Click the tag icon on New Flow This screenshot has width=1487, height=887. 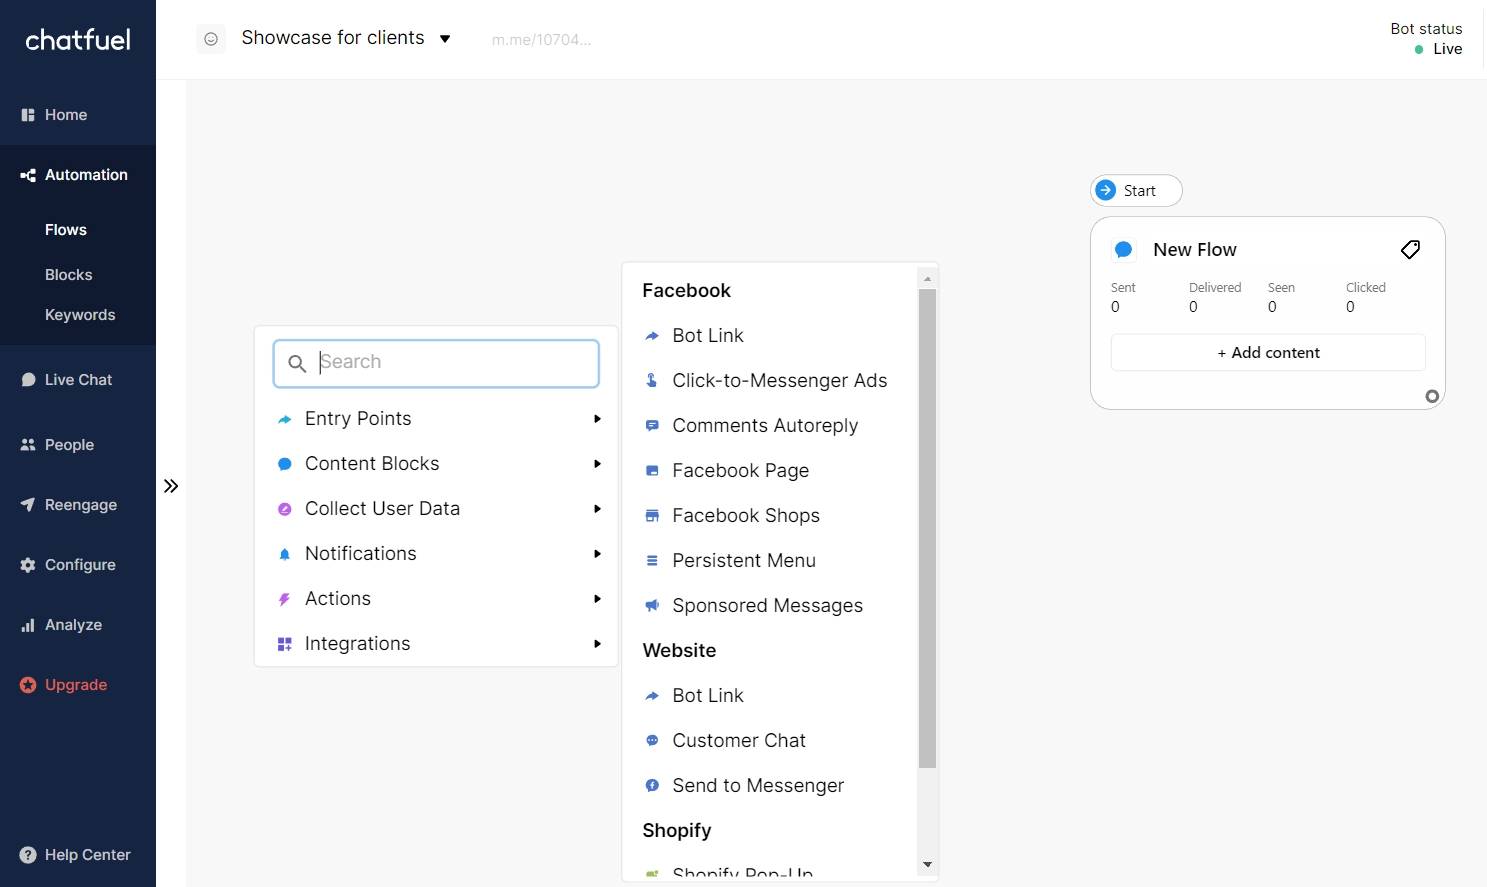pyautogui.click(x=1411, y=250)
